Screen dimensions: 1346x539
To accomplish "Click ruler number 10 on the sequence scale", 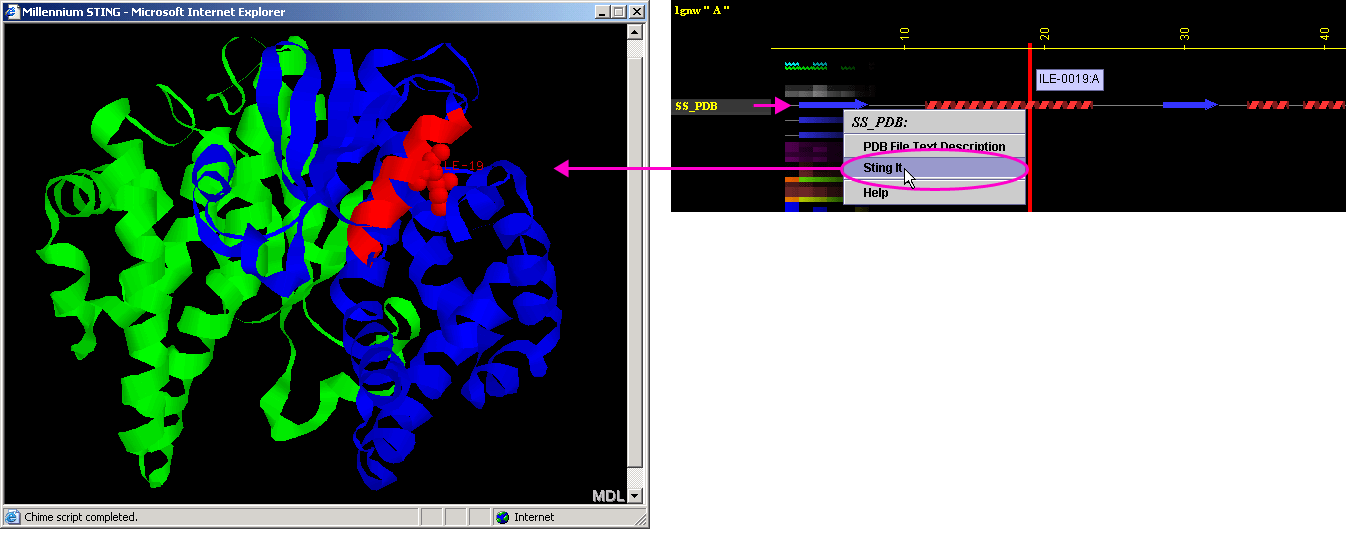I will tap(904, 33).
